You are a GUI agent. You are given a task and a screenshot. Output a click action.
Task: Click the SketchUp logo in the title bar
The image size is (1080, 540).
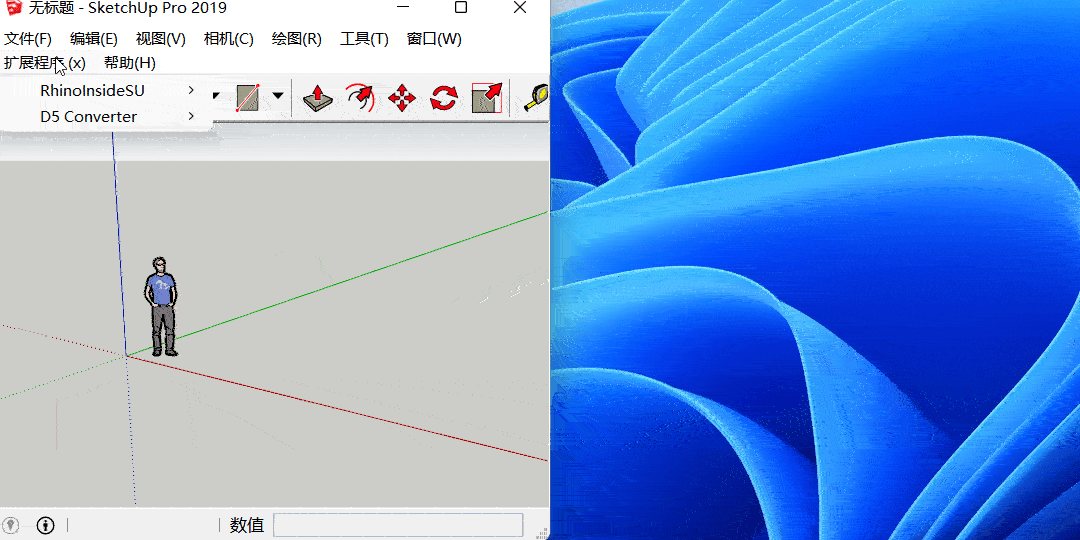13,8
